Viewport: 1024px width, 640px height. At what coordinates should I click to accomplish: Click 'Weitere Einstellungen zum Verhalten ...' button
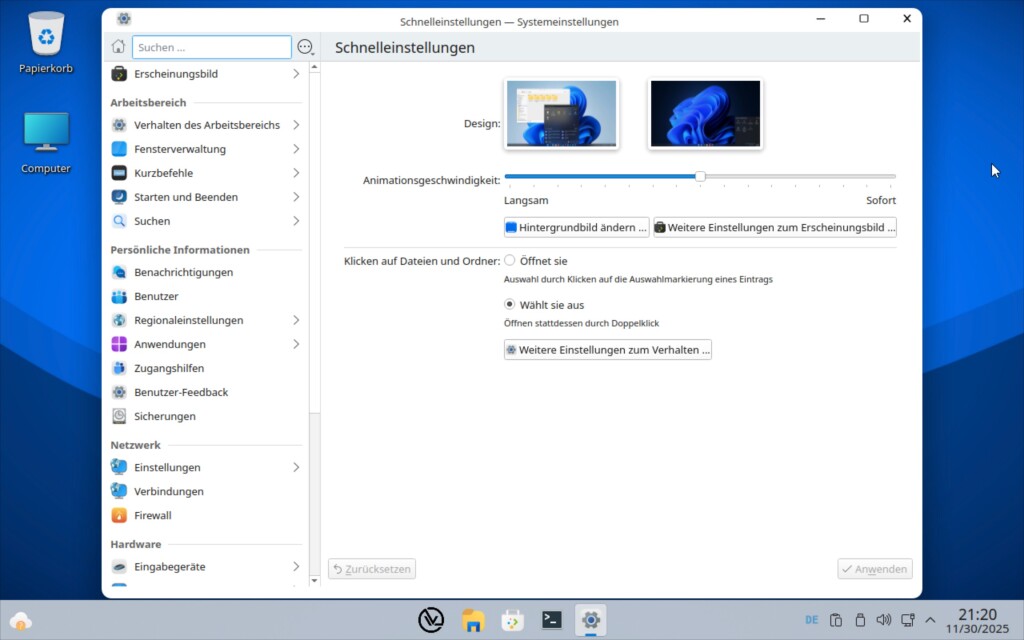coord(608,350)
